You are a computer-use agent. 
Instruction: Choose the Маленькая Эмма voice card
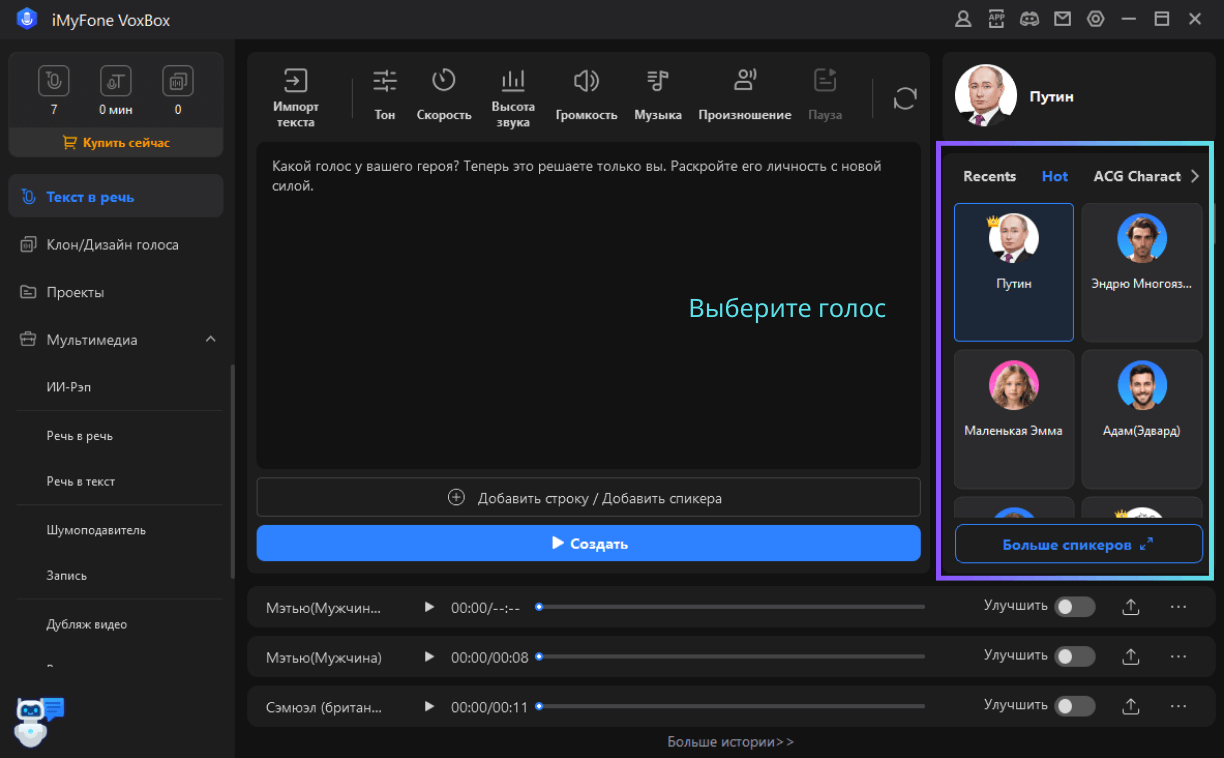tap(1014, 418)
